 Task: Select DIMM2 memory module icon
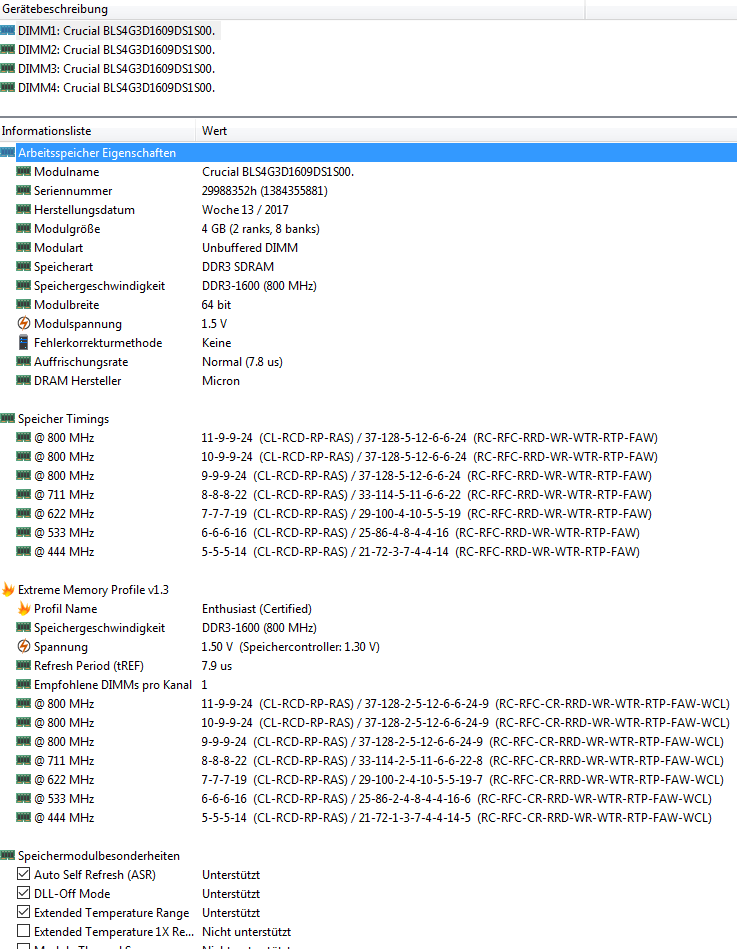point(8,49)
